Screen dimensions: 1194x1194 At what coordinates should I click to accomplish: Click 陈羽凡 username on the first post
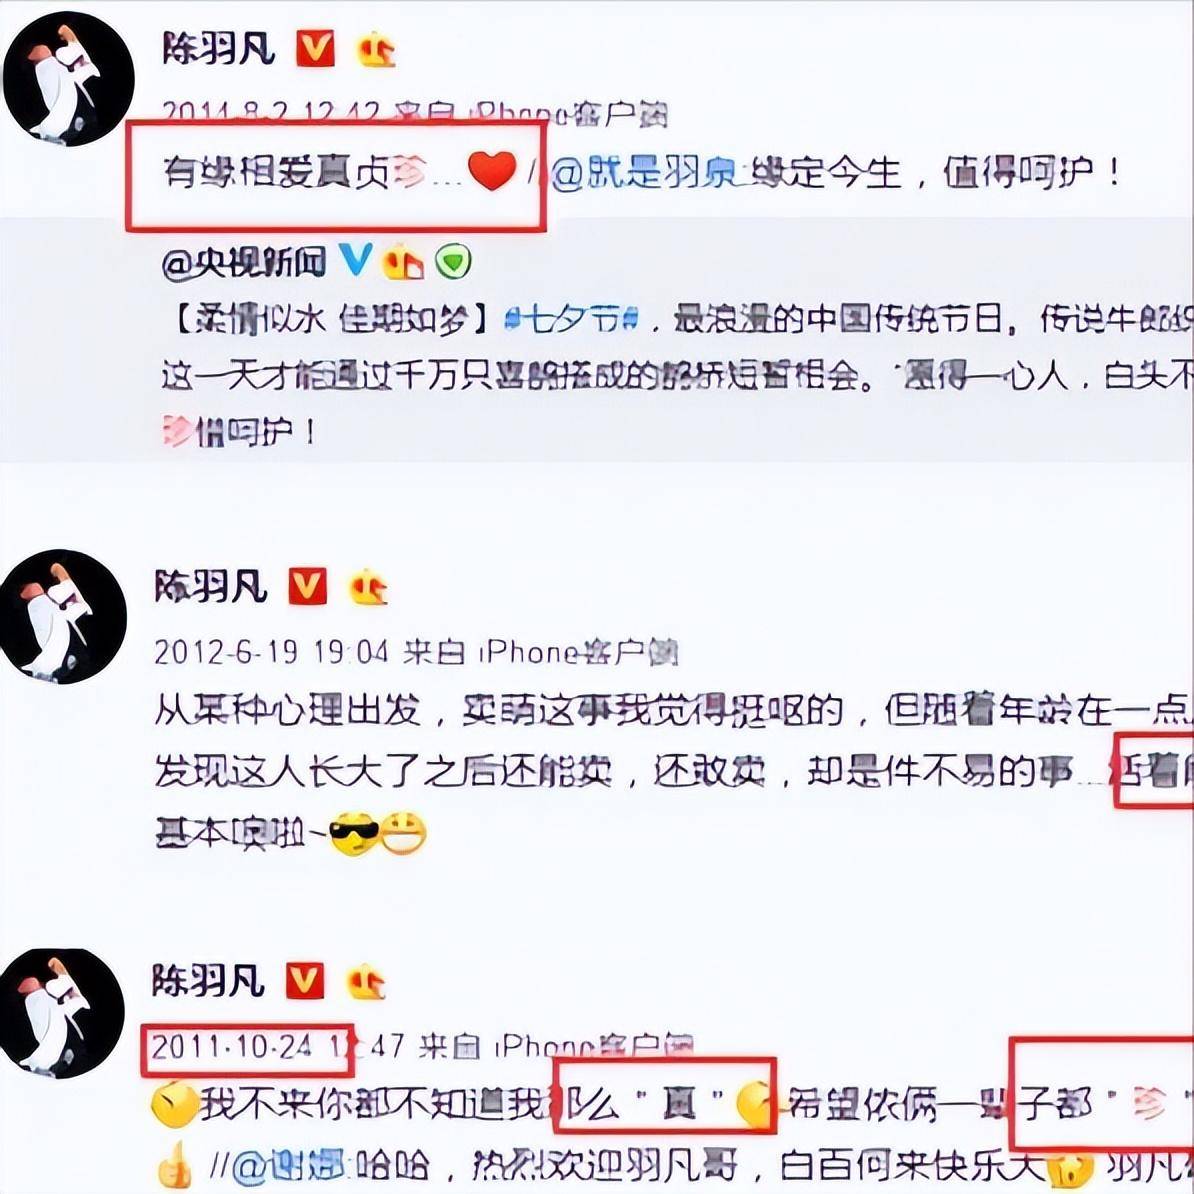click(x=218, y=49)
